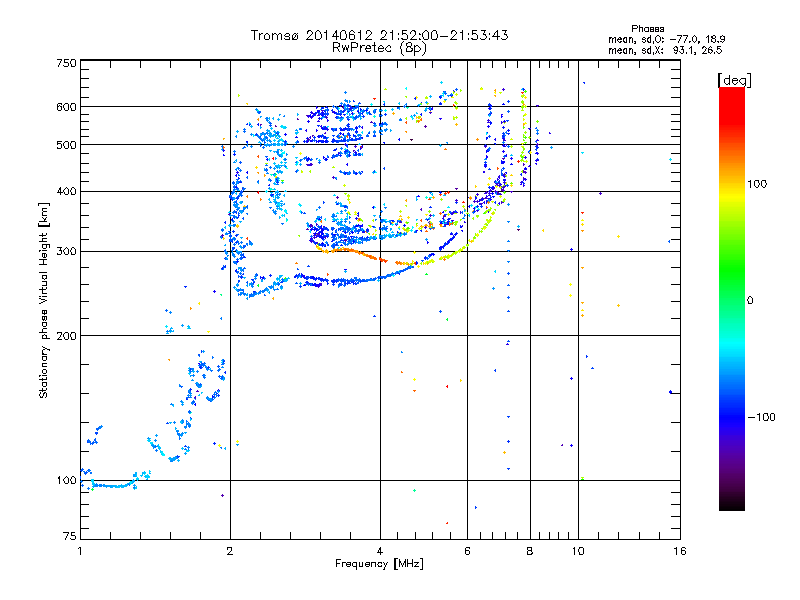Click the "Stationary phase Virtual Height [km]" axis title

[x=44, y=300]
